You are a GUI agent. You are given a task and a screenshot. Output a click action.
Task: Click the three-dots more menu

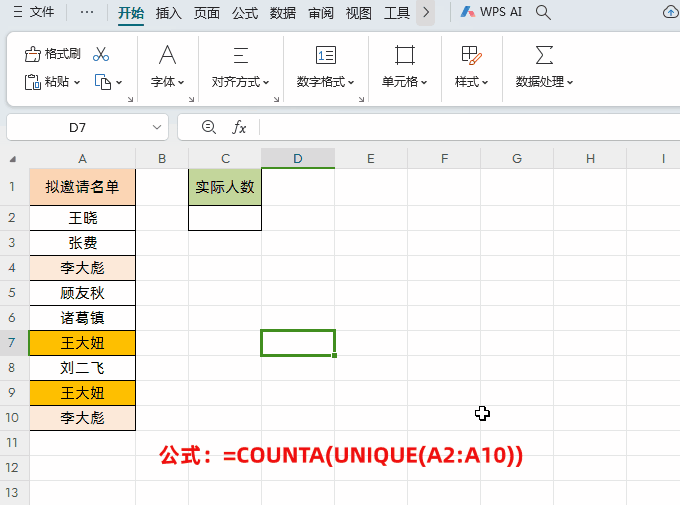point(87,12)
